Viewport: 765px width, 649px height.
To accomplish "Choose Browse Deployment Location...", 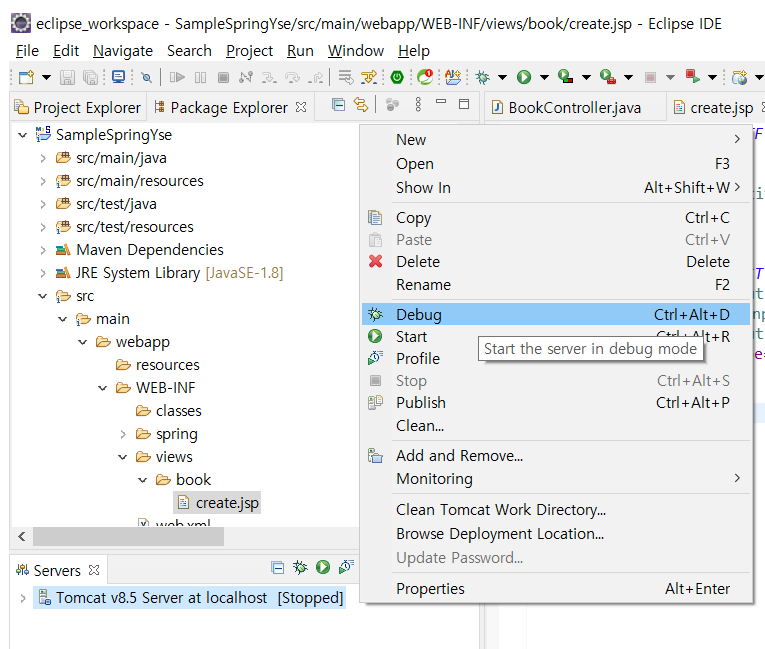I will click(556, 534).
